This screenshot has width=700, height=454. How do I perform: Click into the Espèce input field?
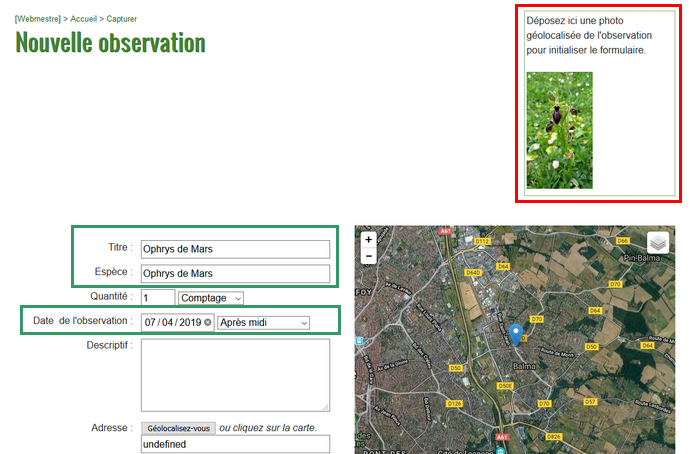(x=235, y=273)
